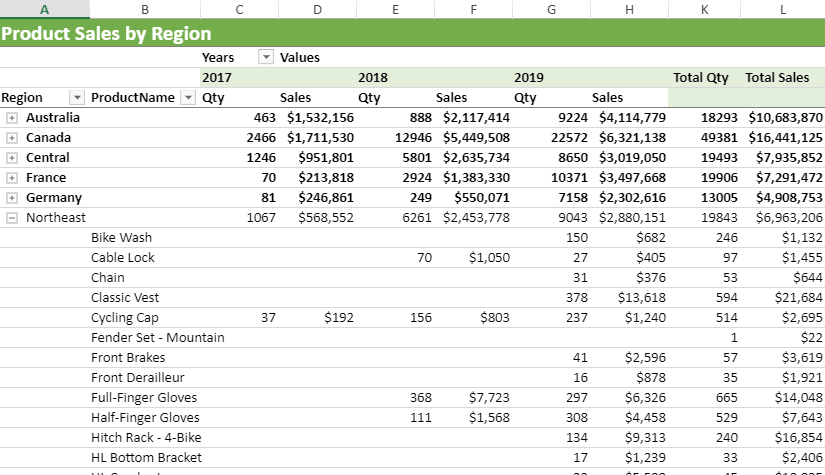825x475 pixels.
Task: Select column A header
Action: click(45, 9)
